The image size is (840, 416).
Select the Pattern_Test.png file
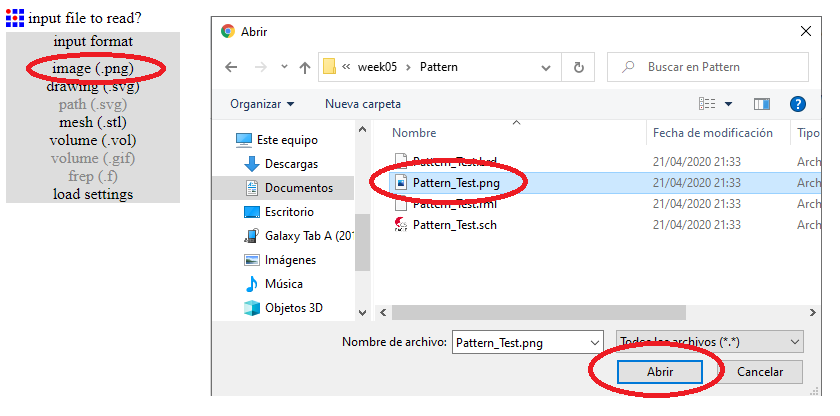[456, 183]
